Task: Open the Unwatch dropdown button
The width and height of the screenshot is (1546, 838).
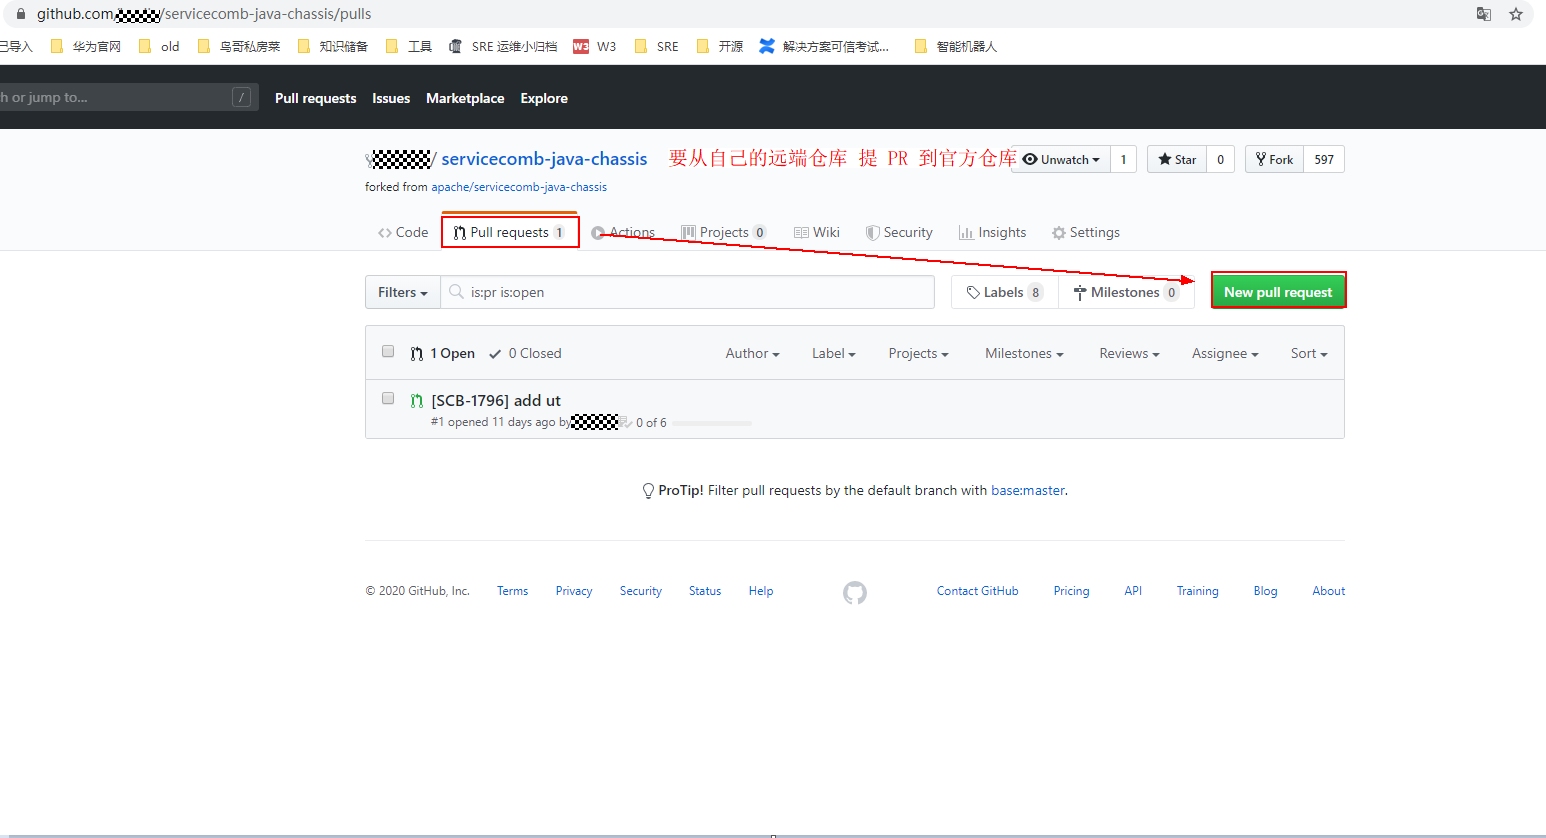Action: [x=1061, y=159]
